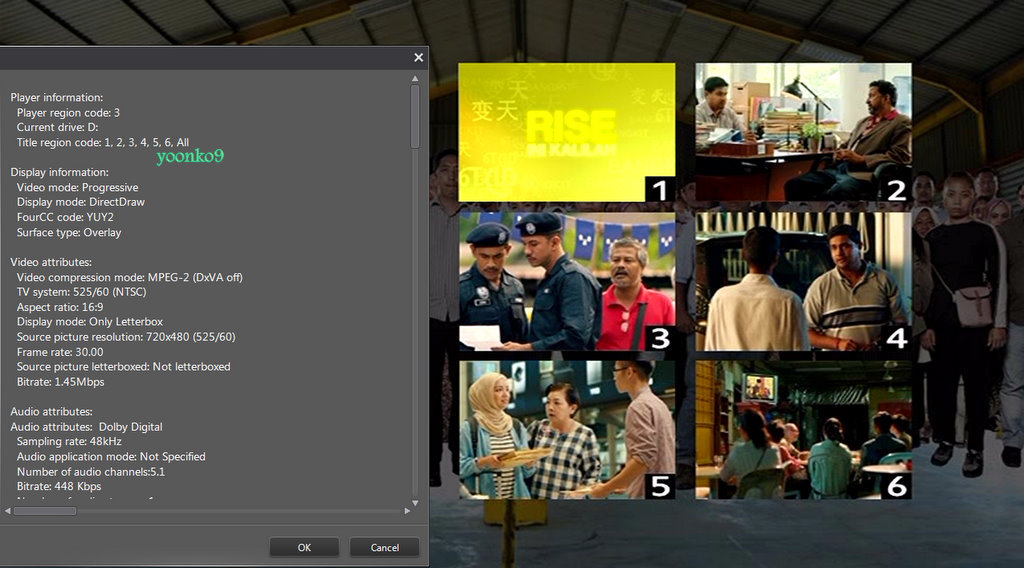1024x568 pixels.
Task: Click OK in the information dialog
Action: point(304,547)
